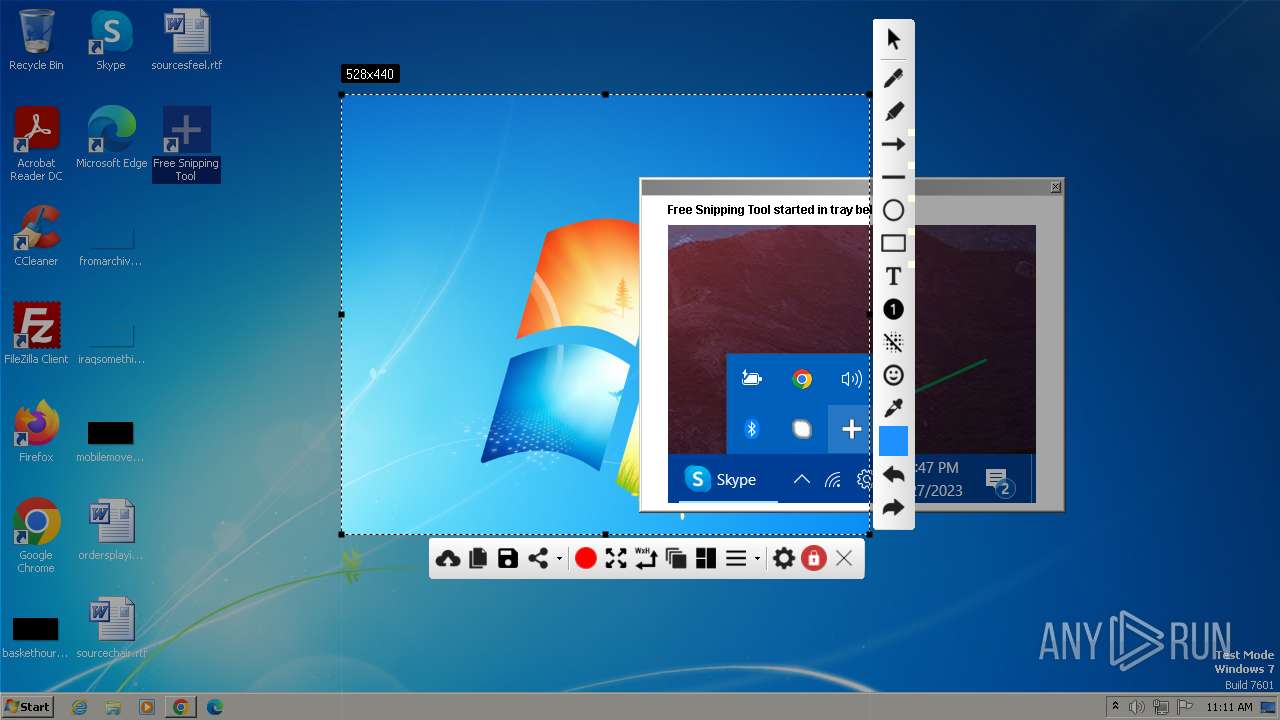Viewport: 1280px width, 720px height.
Task: Close the Free Snipping Tool notification window
Action: click(1055, 187)
